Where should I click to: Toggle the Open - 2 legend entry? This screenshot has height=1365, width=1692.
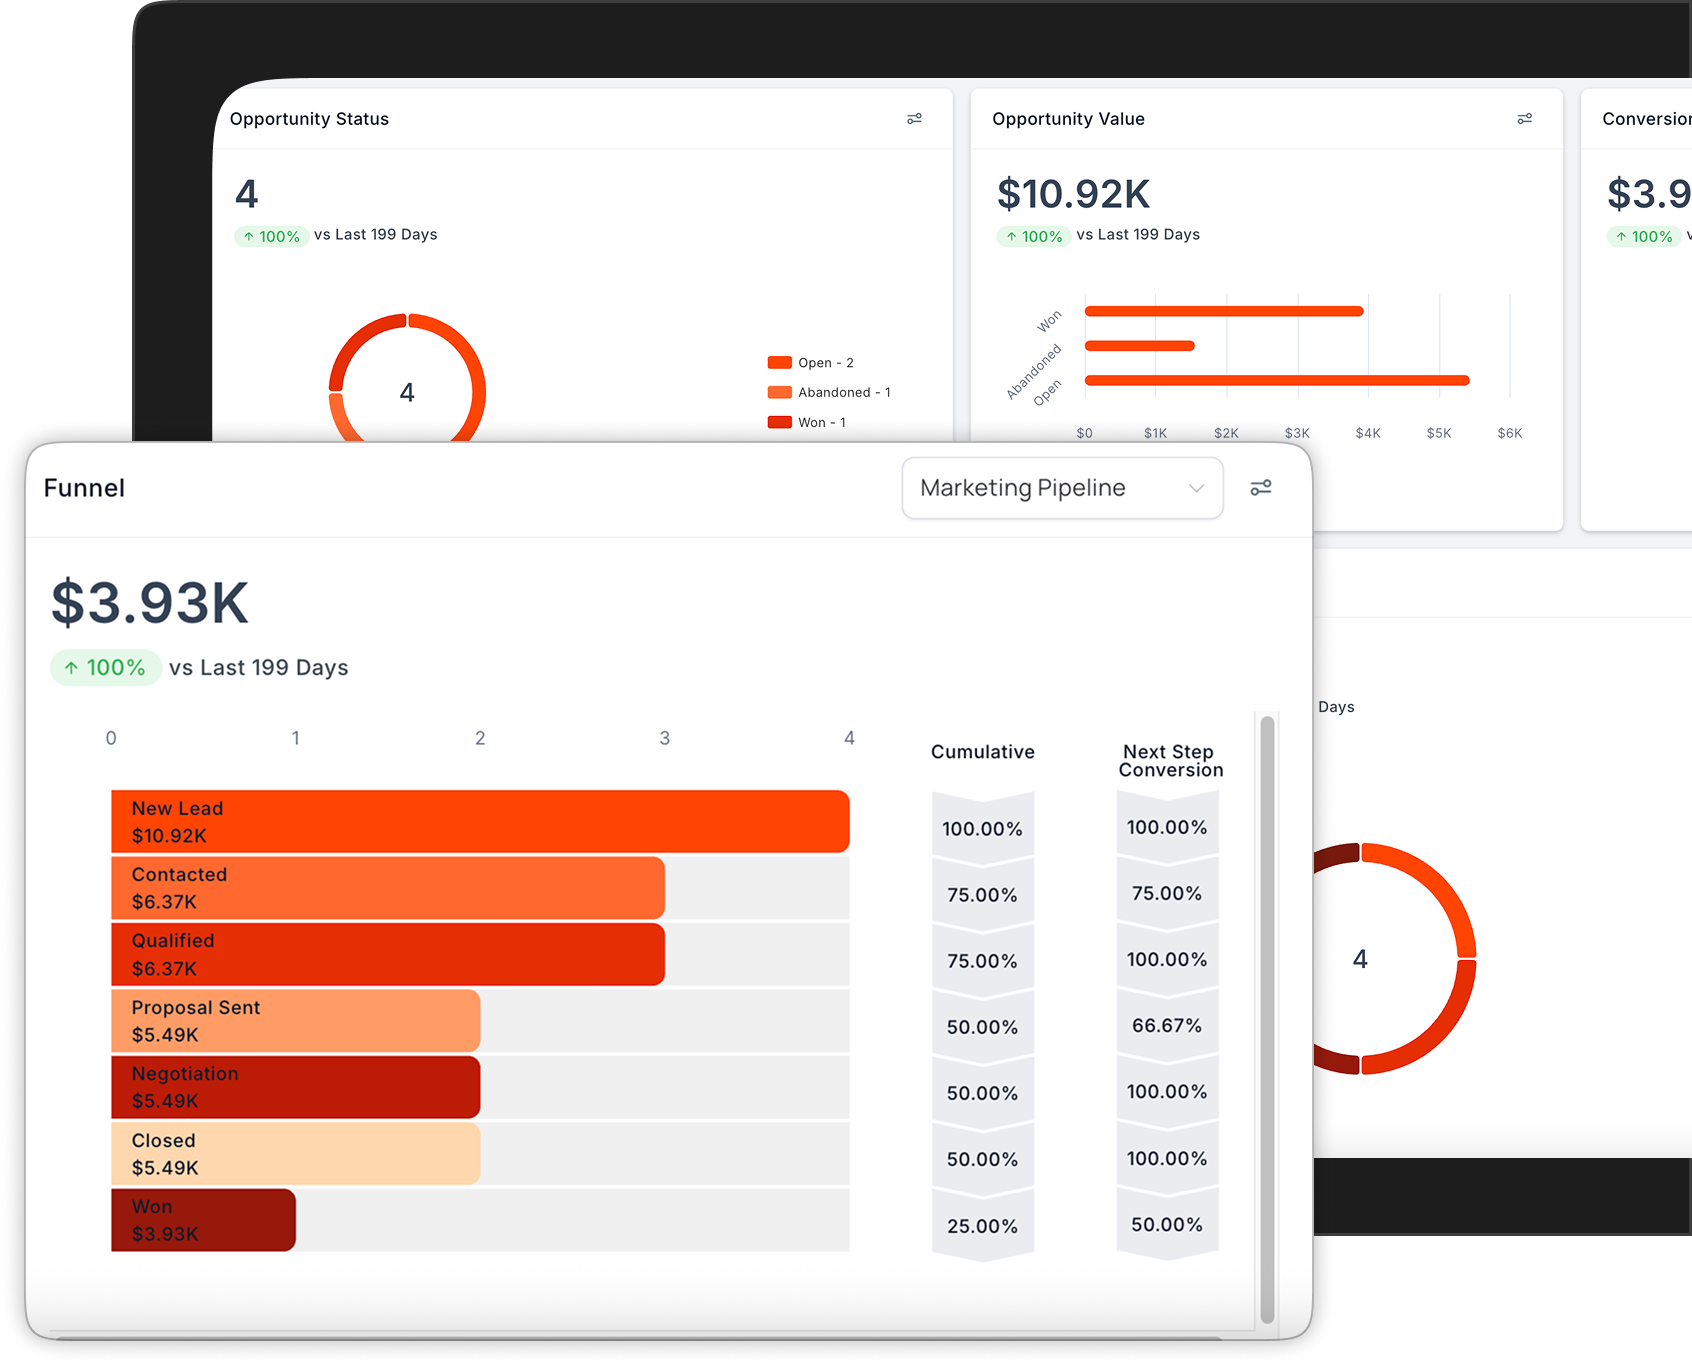(810, 363)
